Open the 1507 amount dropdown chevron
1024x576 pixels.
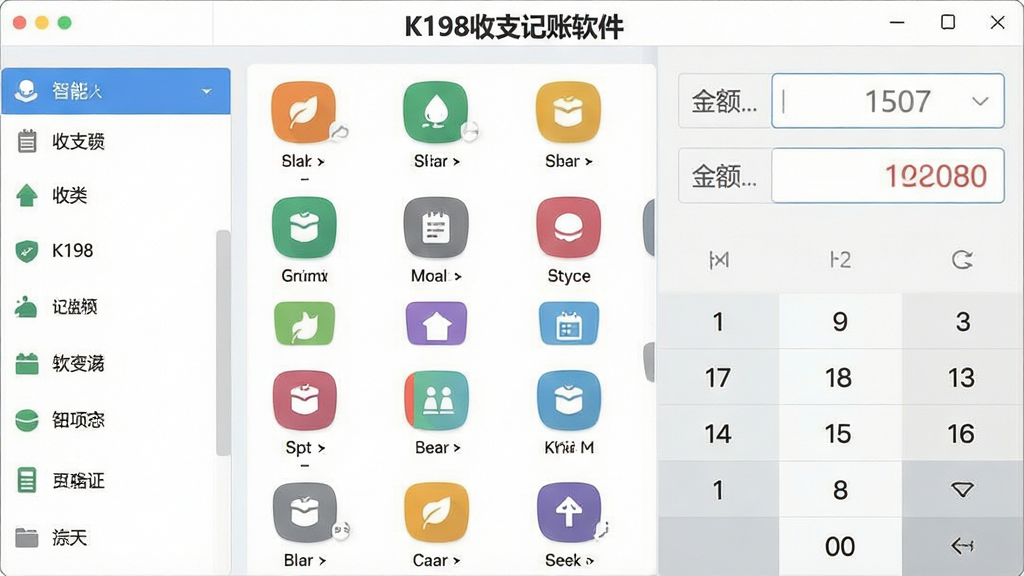(980, 101)
